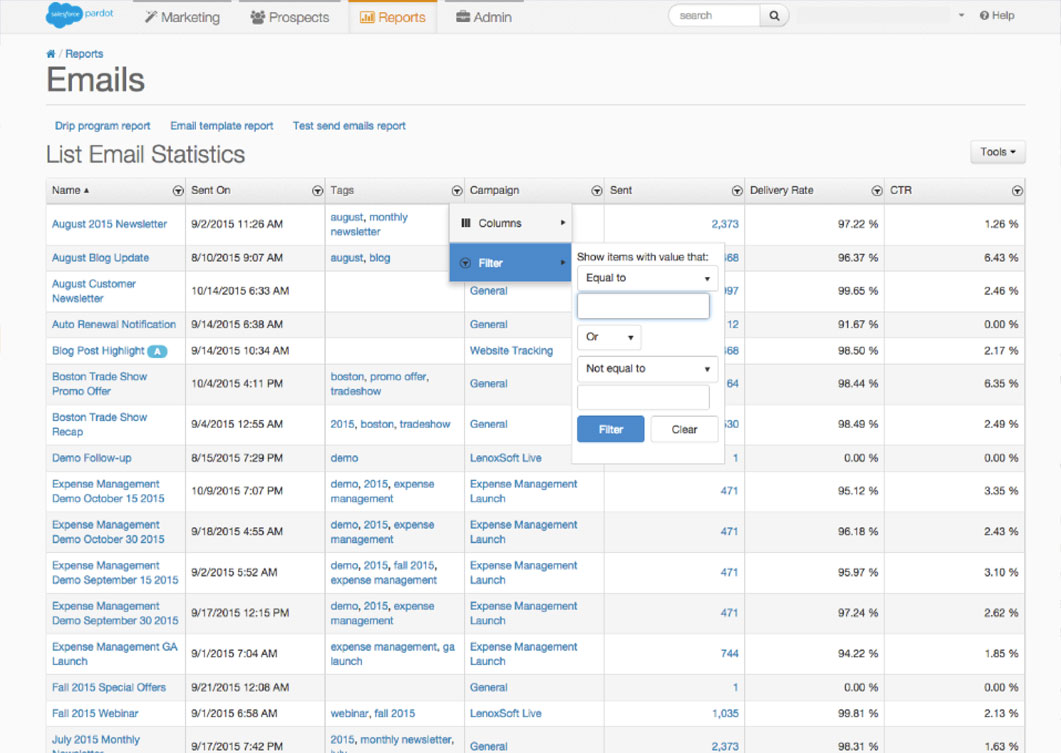Click LenoxSoft Live in Demo Follow-up row
The width and height of the screenshot is (1061, 753).
(505, 458)
